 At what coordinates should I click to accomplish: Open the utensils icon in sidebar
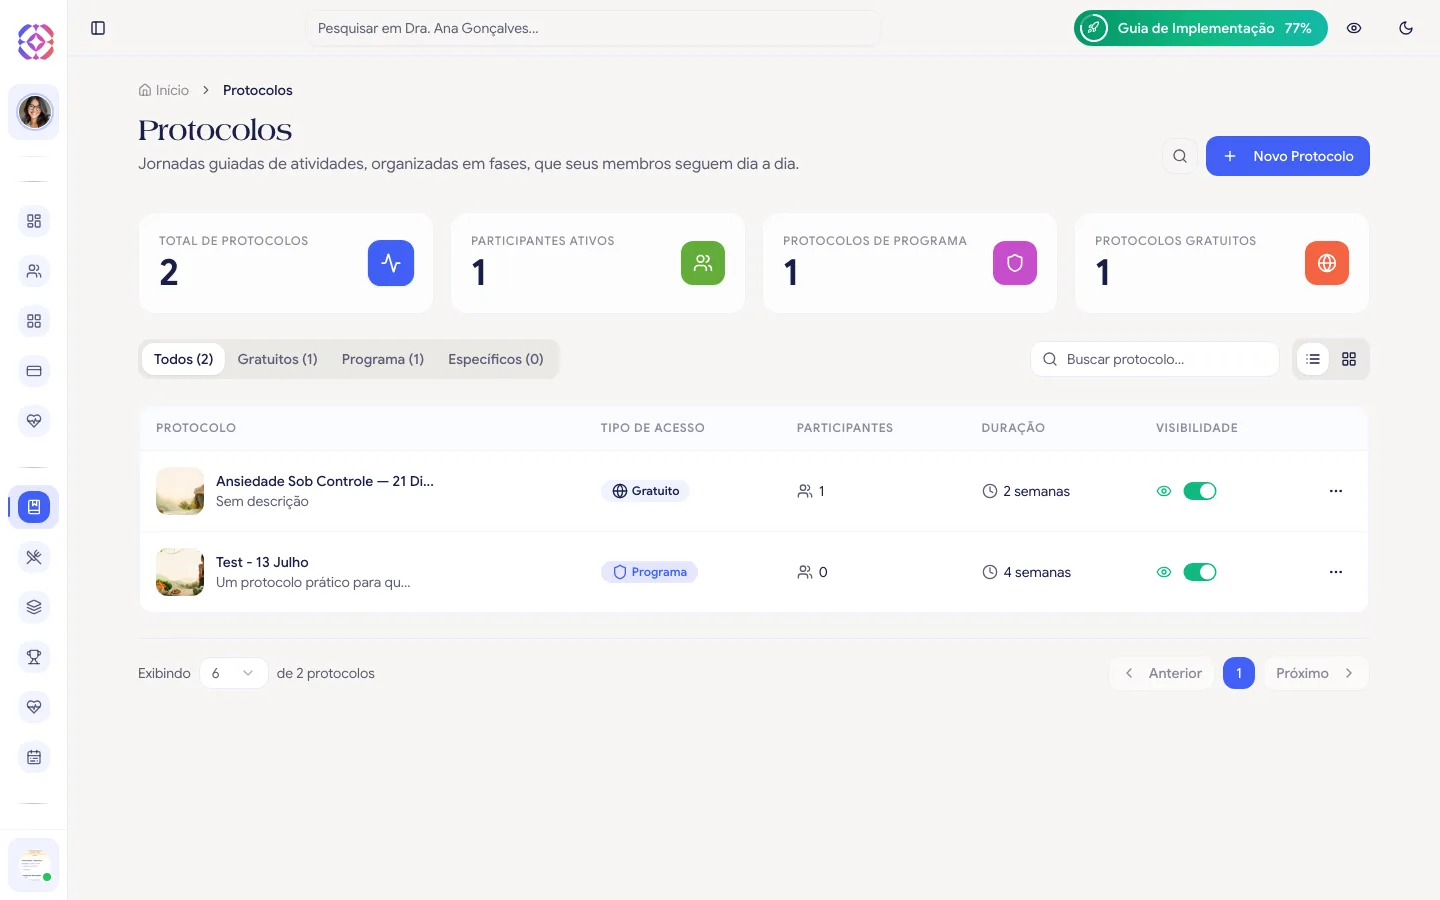34,557
